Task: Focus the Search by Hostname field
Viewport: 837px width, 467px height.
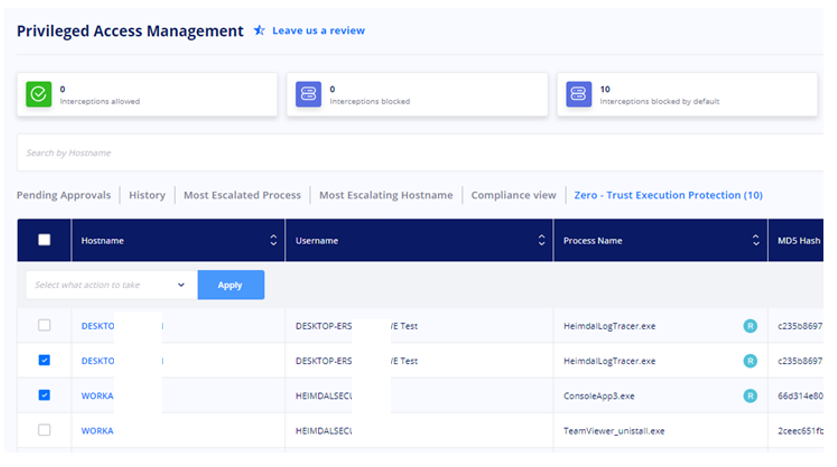Action: tap(420, 153)
